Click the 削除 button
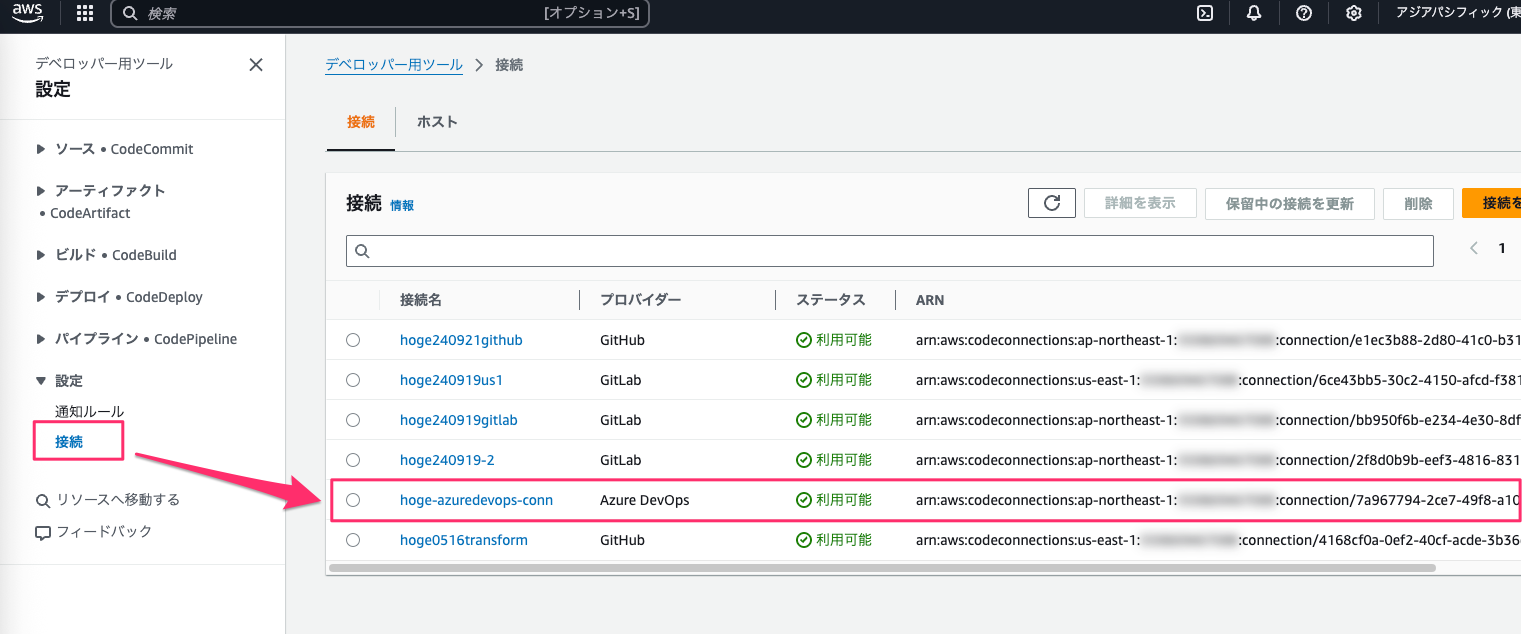The image size is (1522, 634). [1418, 203]
